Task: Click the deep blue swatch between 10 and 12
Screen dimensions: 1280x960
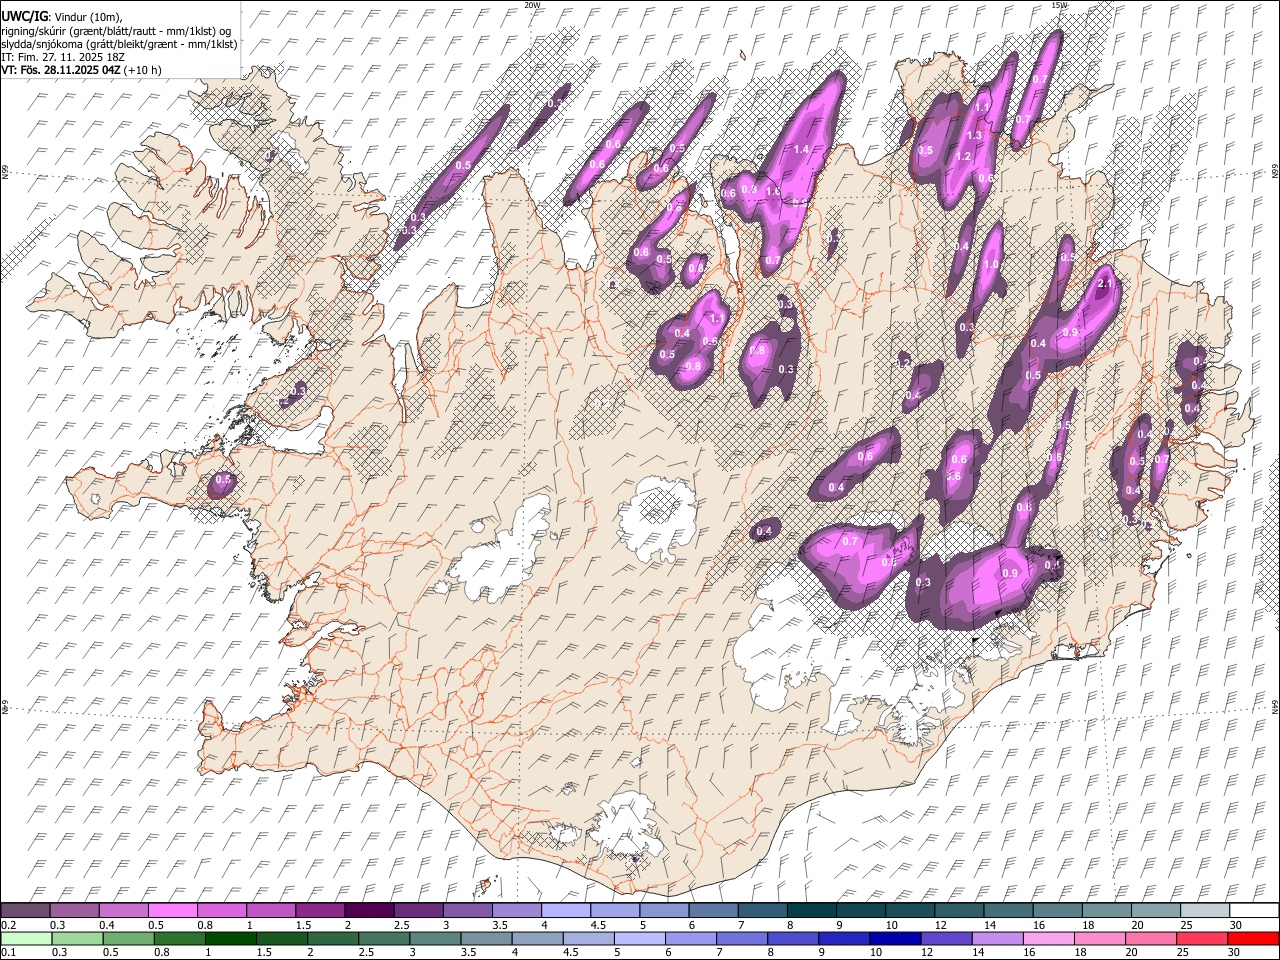Action: tap(894, 938)
